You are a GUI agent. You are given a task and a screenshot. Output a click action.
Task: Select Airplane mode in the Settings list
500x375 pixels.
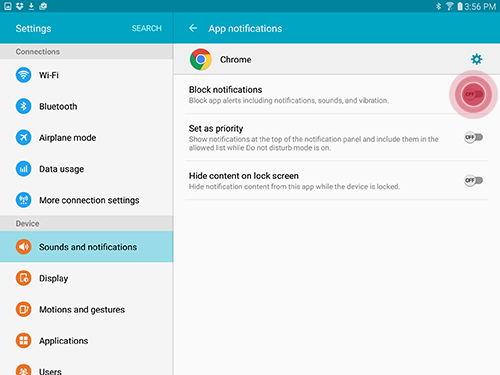87,137
